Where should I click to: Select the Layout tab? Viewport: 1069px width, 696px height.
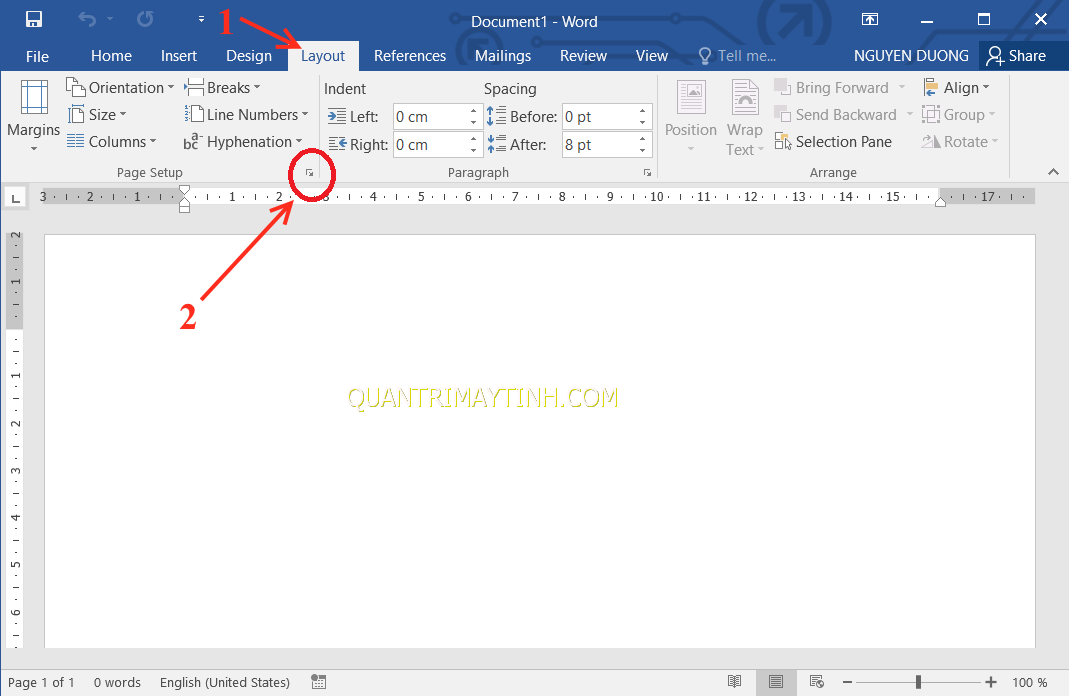click(x=323, y=56)
